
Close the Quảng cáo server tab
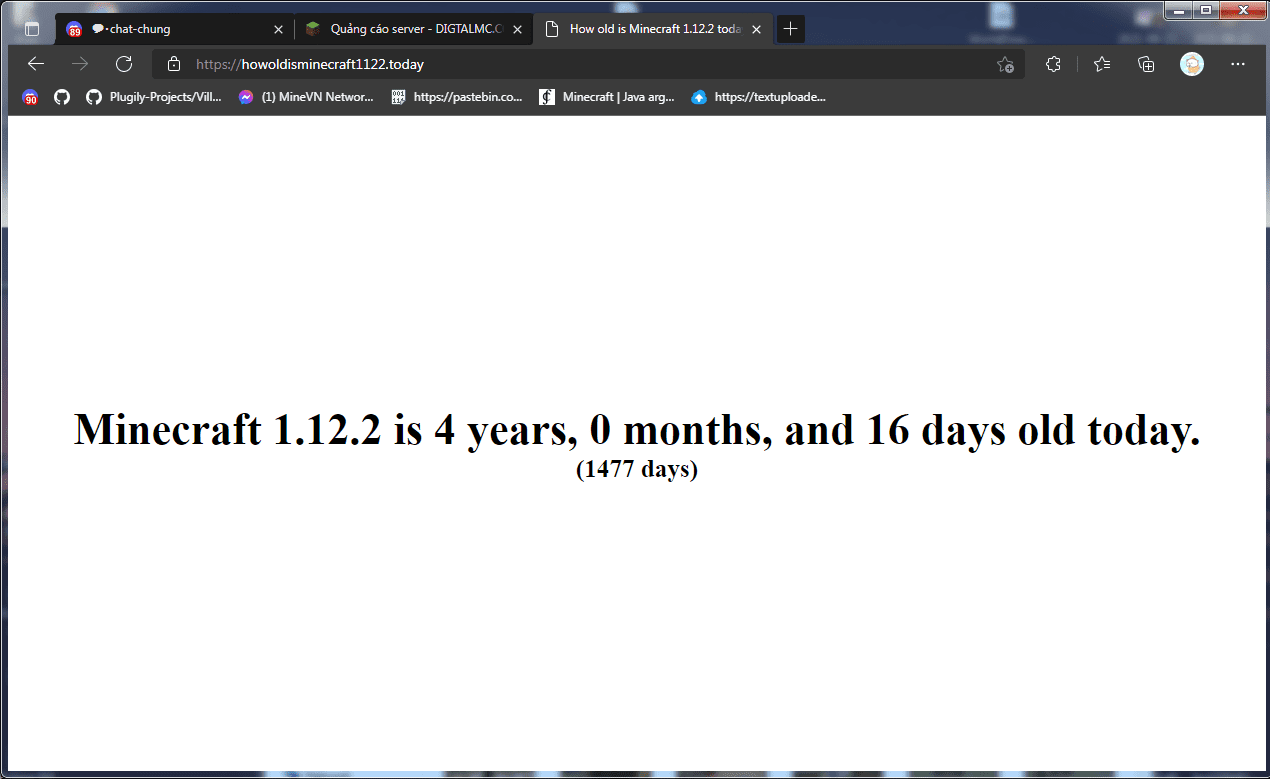coord(517,29)
